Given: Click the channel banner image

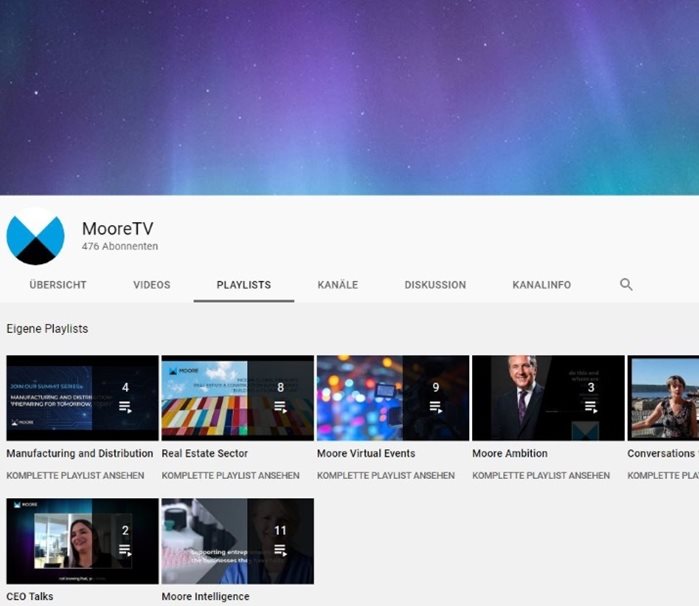Looking at the screenshot, I should [350, 97].
